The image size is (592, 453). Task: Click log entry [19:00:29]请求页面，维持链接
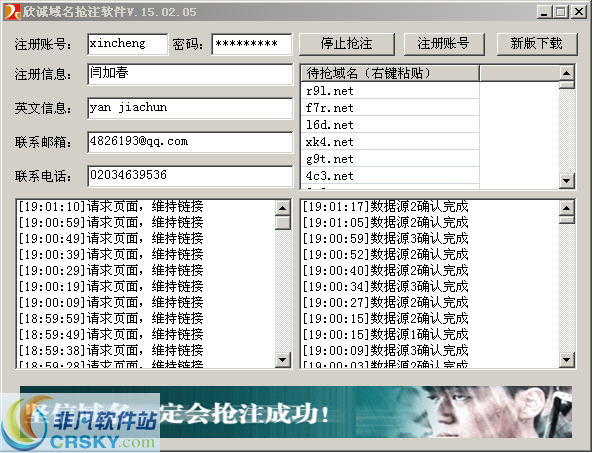click(111, 270)
